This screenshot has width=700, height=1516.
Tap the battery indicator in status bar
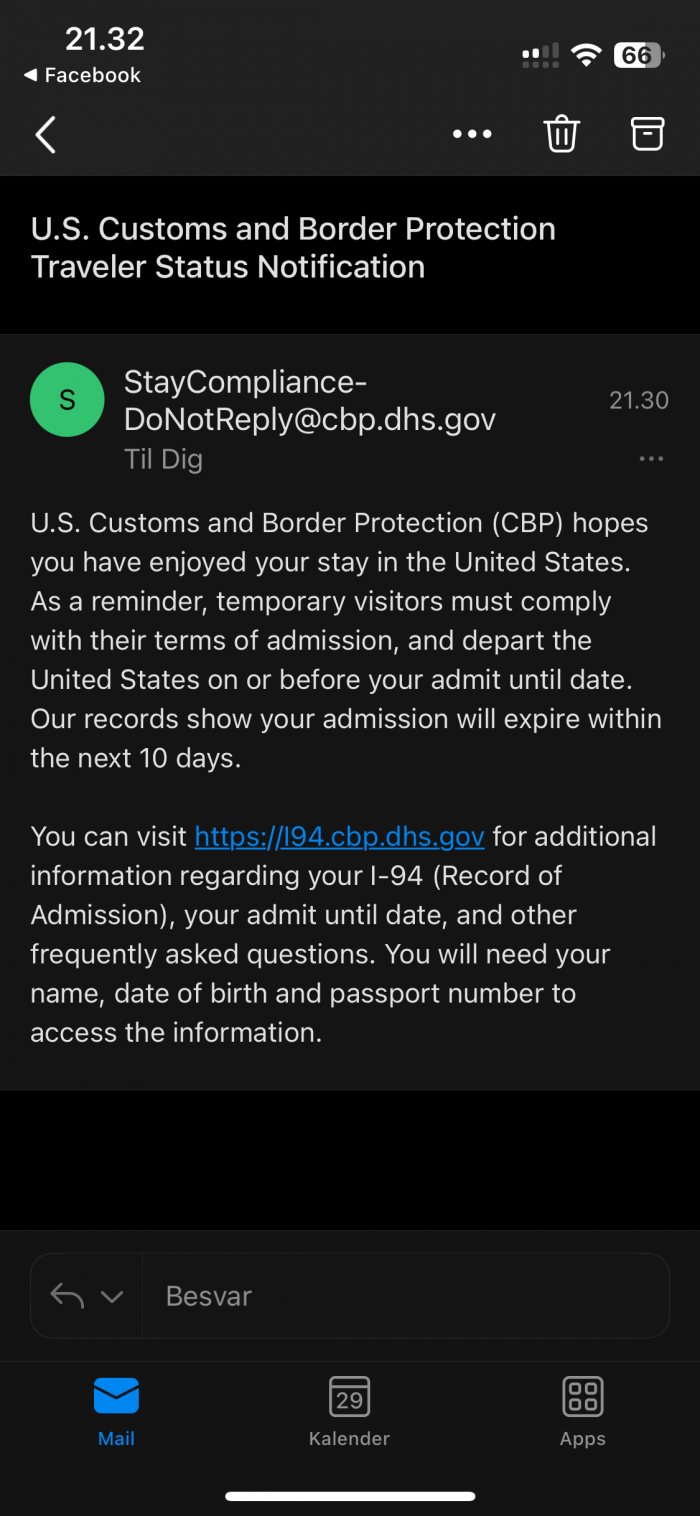639,55
